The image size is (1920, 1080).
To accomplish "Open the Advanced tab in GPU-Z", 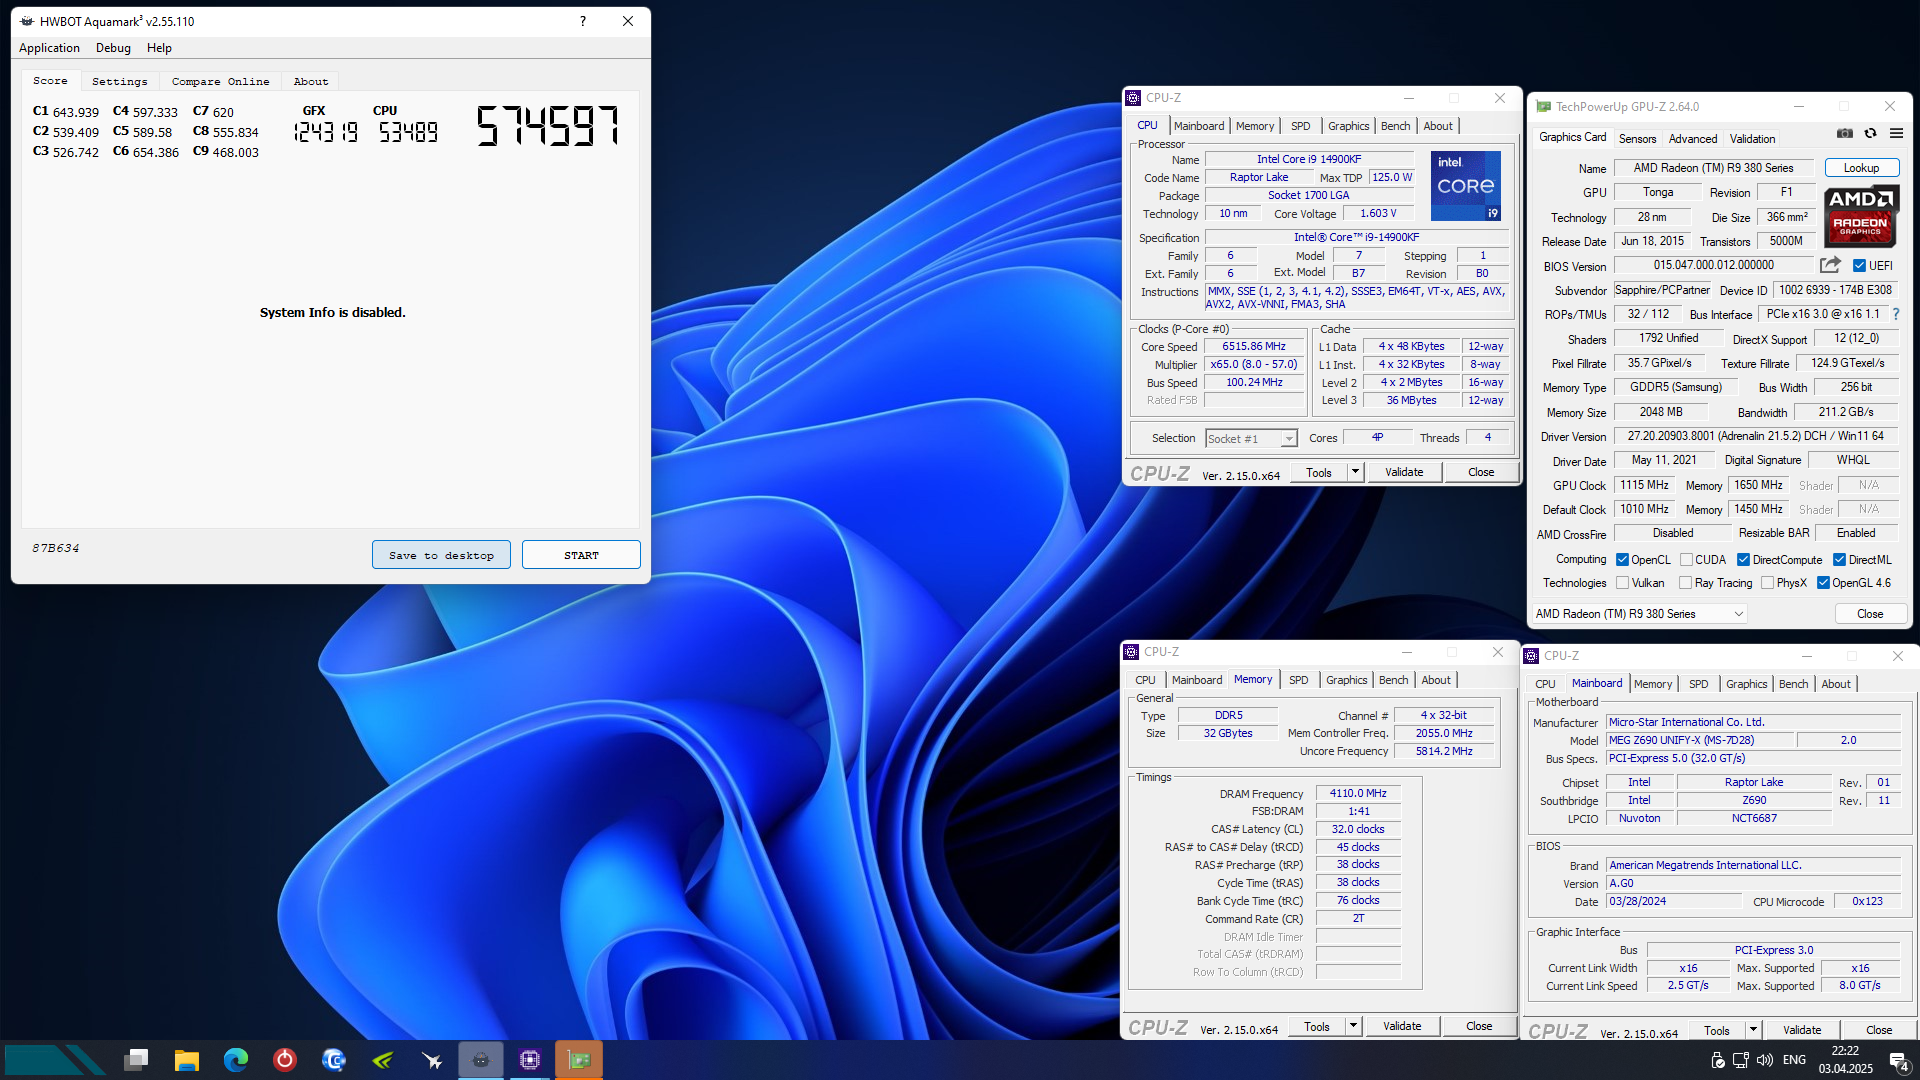I will 1693,139.
